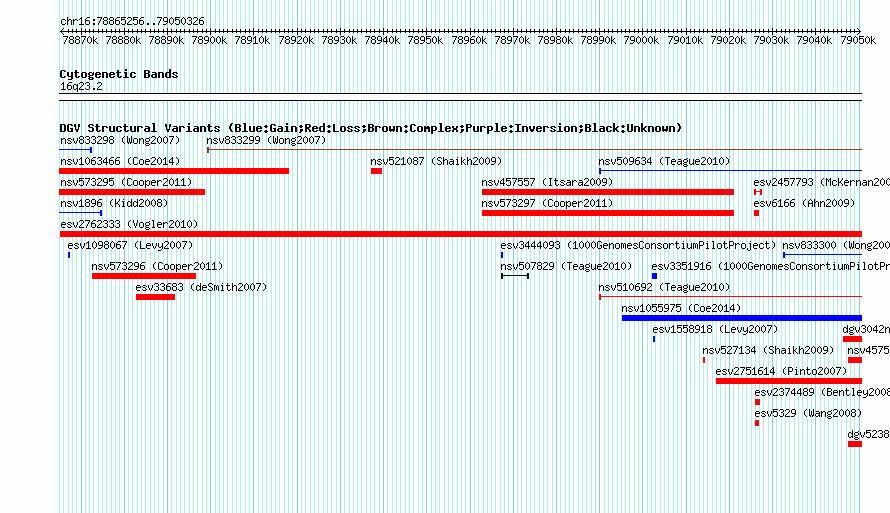Select nsv1896 (Kidd2008) label
The height and width of the screenshot is (513, 890).
[x=114, y=203]
